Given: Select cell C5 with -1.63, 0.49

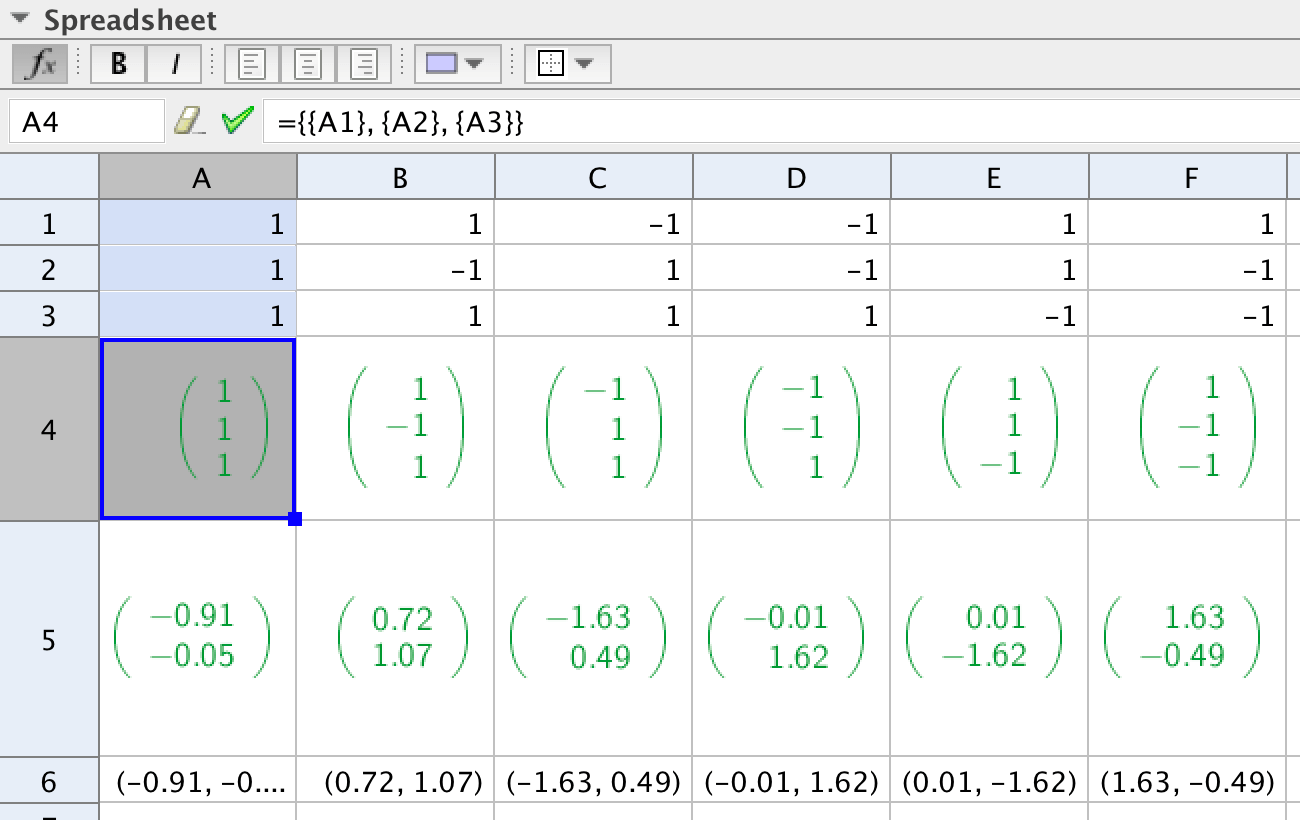Looking at the screenshot, I should coord(594,639).
